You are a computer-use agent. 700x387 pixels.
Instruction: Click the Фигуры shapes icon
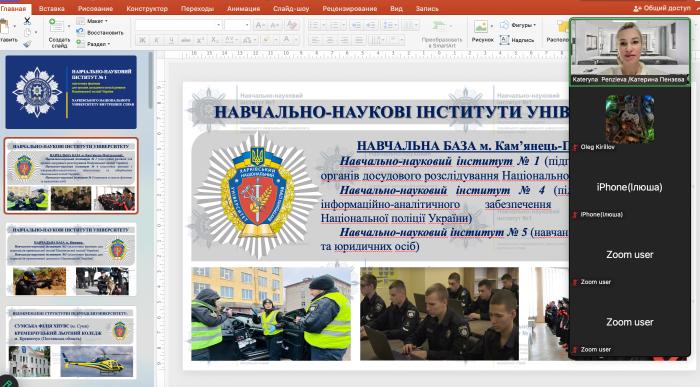point(504,25)
